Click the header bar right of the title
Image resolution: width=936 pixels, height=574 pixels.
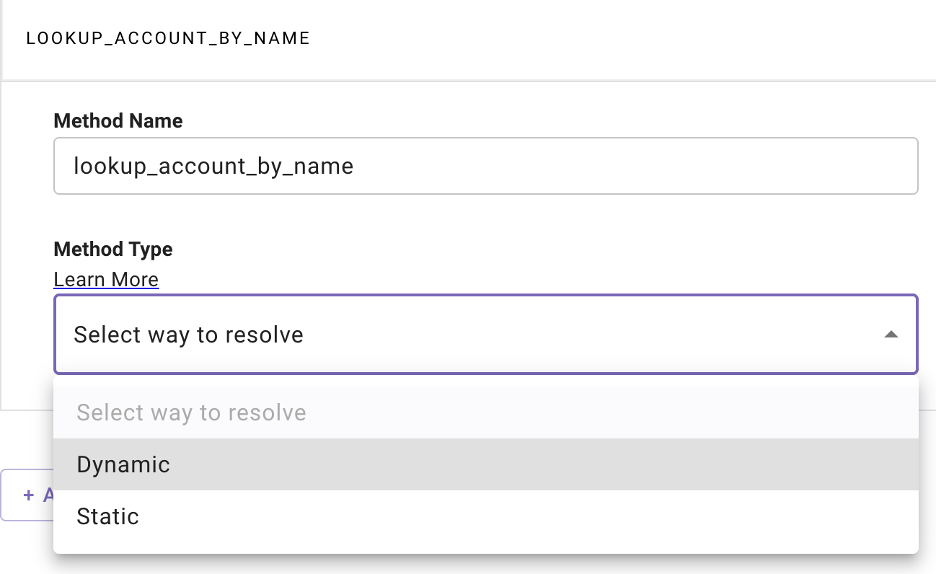[x=621, y=39]
